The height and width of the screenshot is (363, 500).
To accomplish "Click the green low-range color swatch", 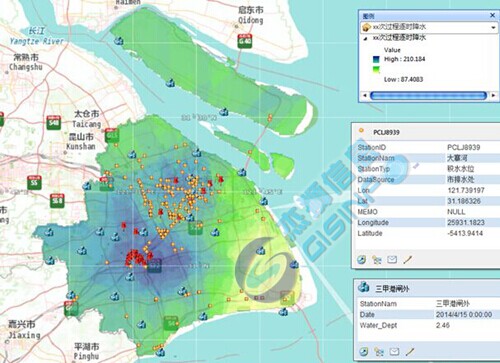I will coord(376,70).
